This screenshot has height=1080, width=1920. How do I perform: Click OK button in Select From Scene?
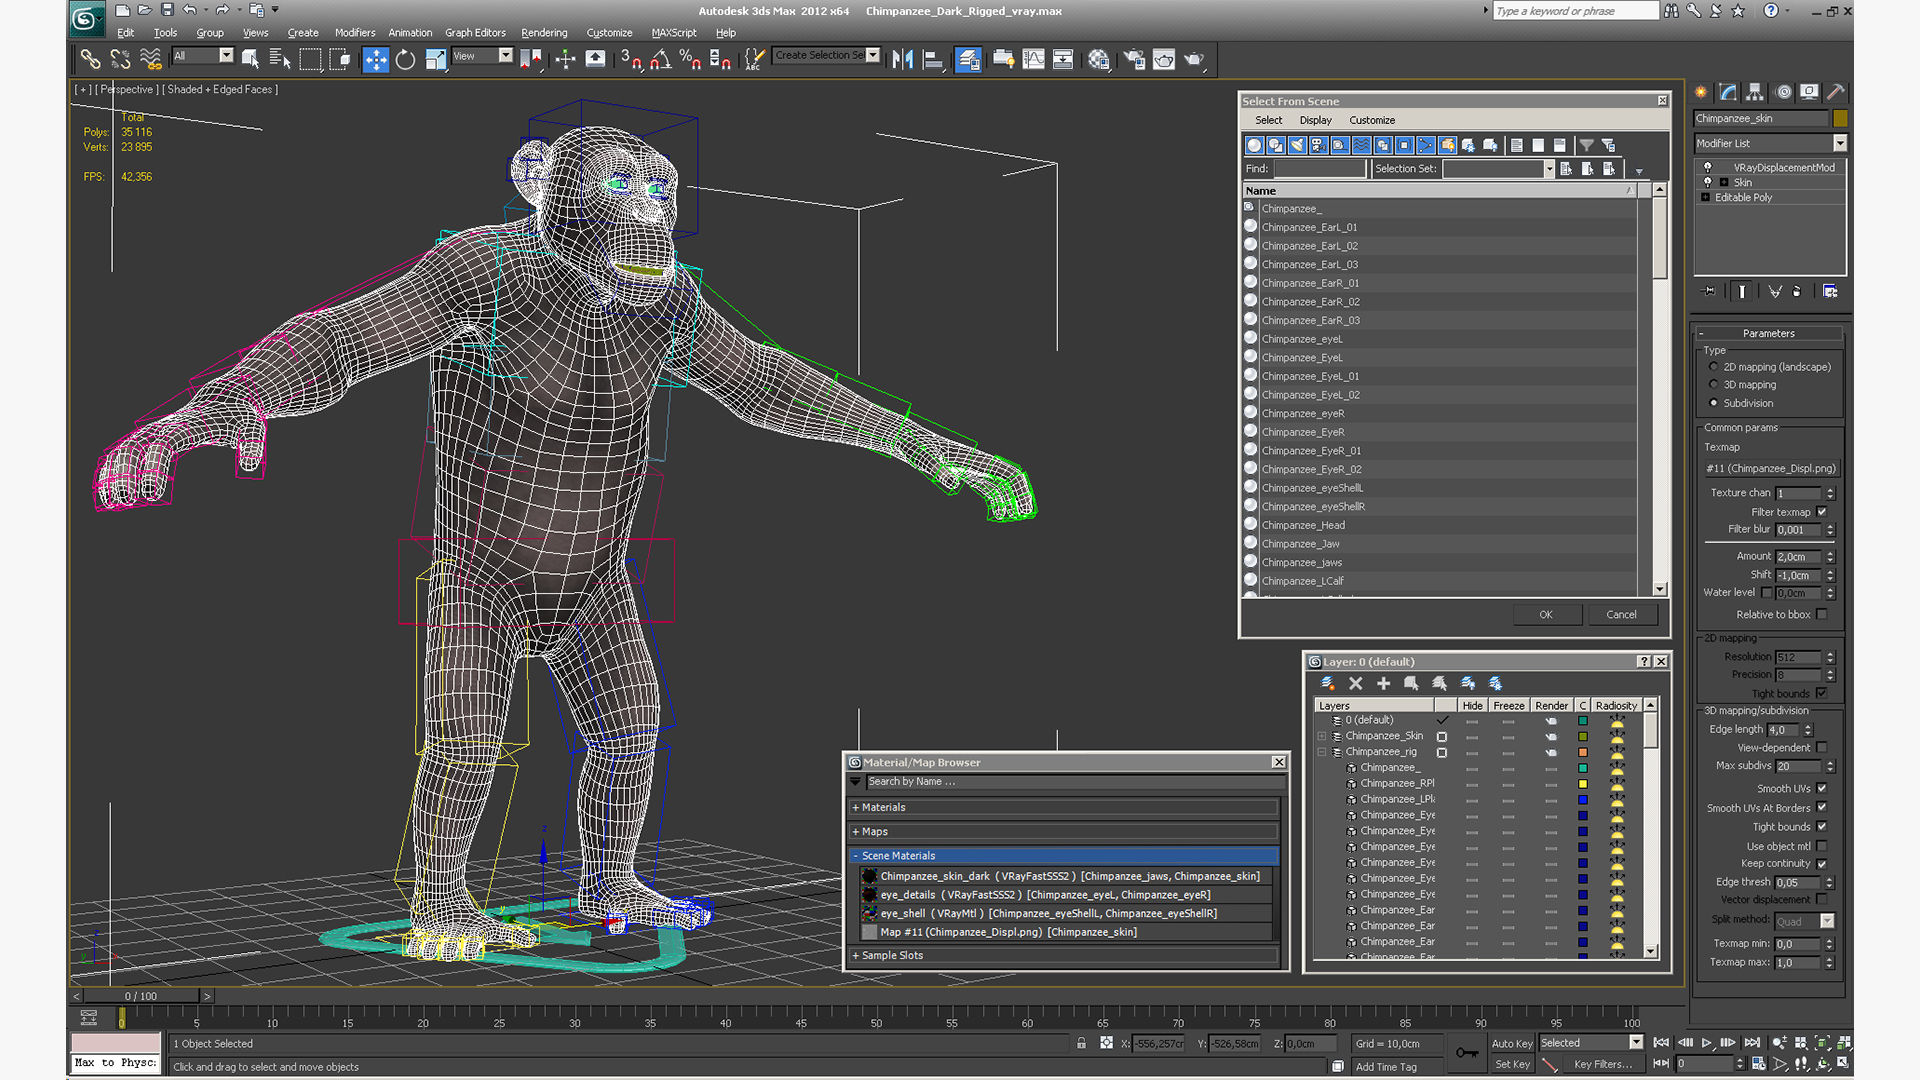tap(1548, 613)
